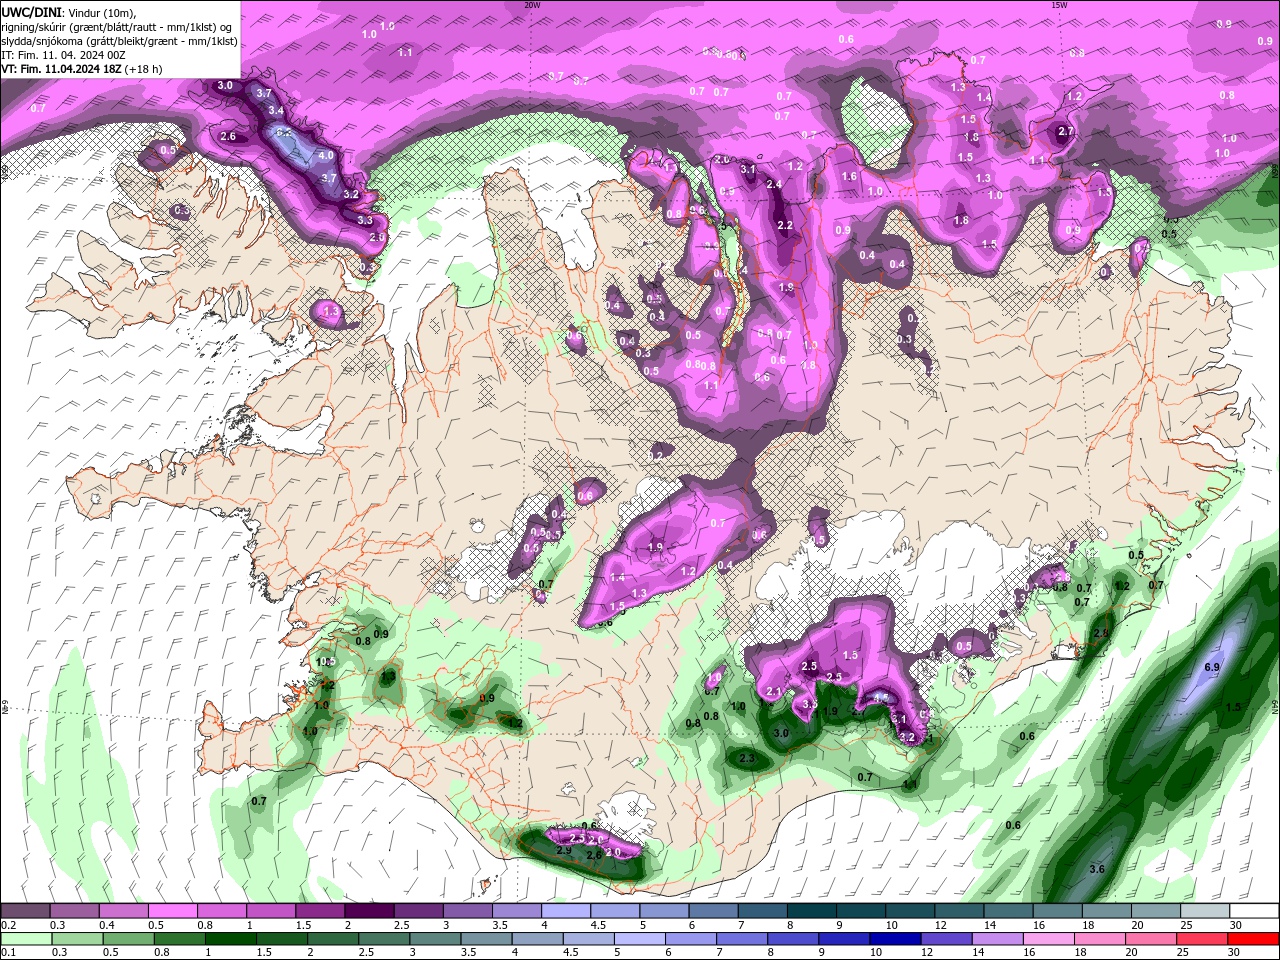
Task: Click the light lavender 4 swatch in the top legend row
Action: pos(566,911)
